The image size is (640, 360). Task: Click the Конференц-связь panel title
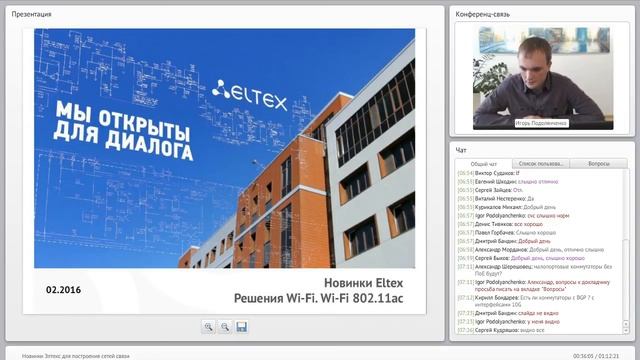[x=482, y=14]
